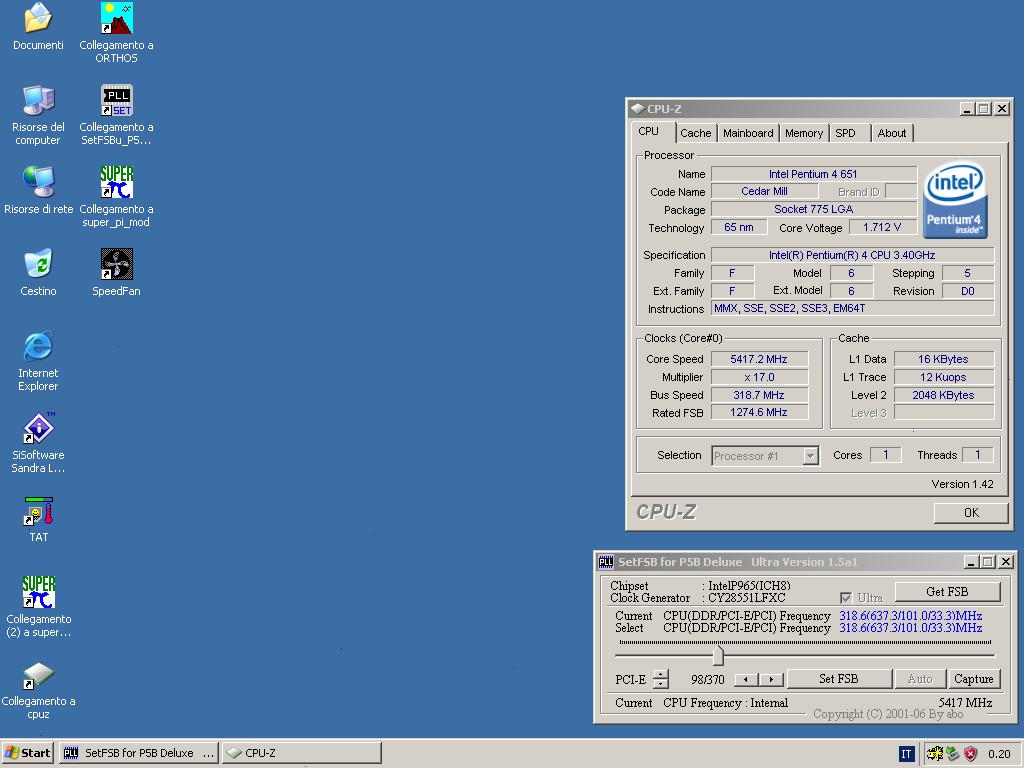Minimize the CPU-Z window
The width and height of the screenshot is (1024, 768).
tap(967, 109)
